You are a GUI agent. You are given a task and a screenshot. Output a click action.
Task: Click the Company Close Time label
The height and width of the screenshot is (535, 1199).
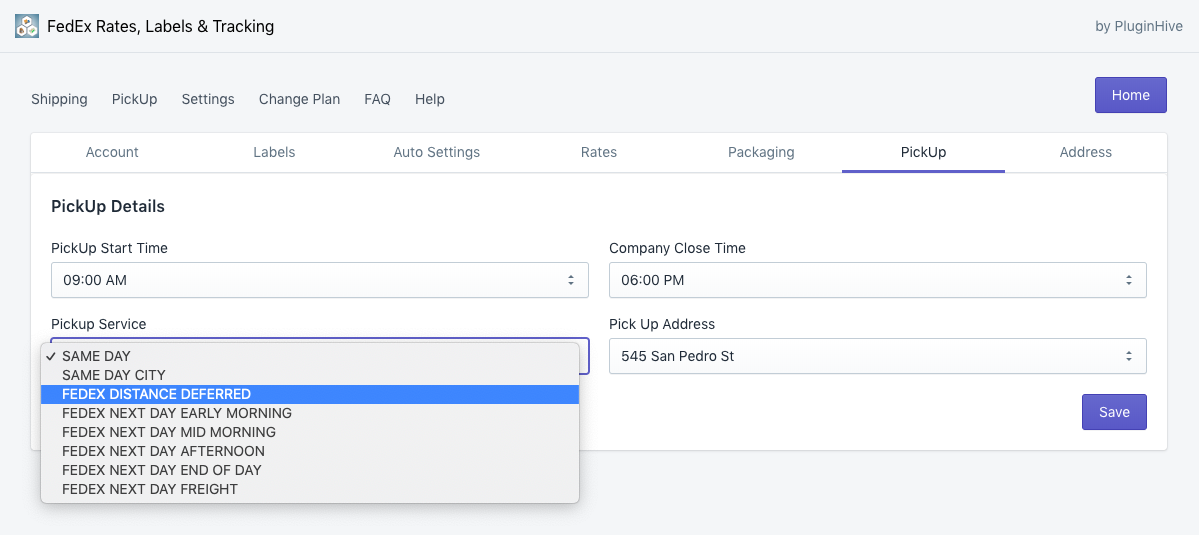677,248
